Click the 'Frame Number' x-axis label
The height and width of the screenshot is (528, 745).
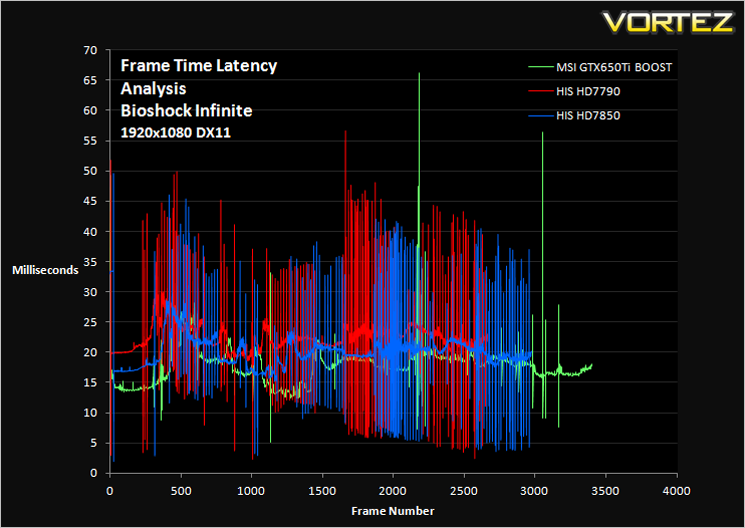point(392,511)
